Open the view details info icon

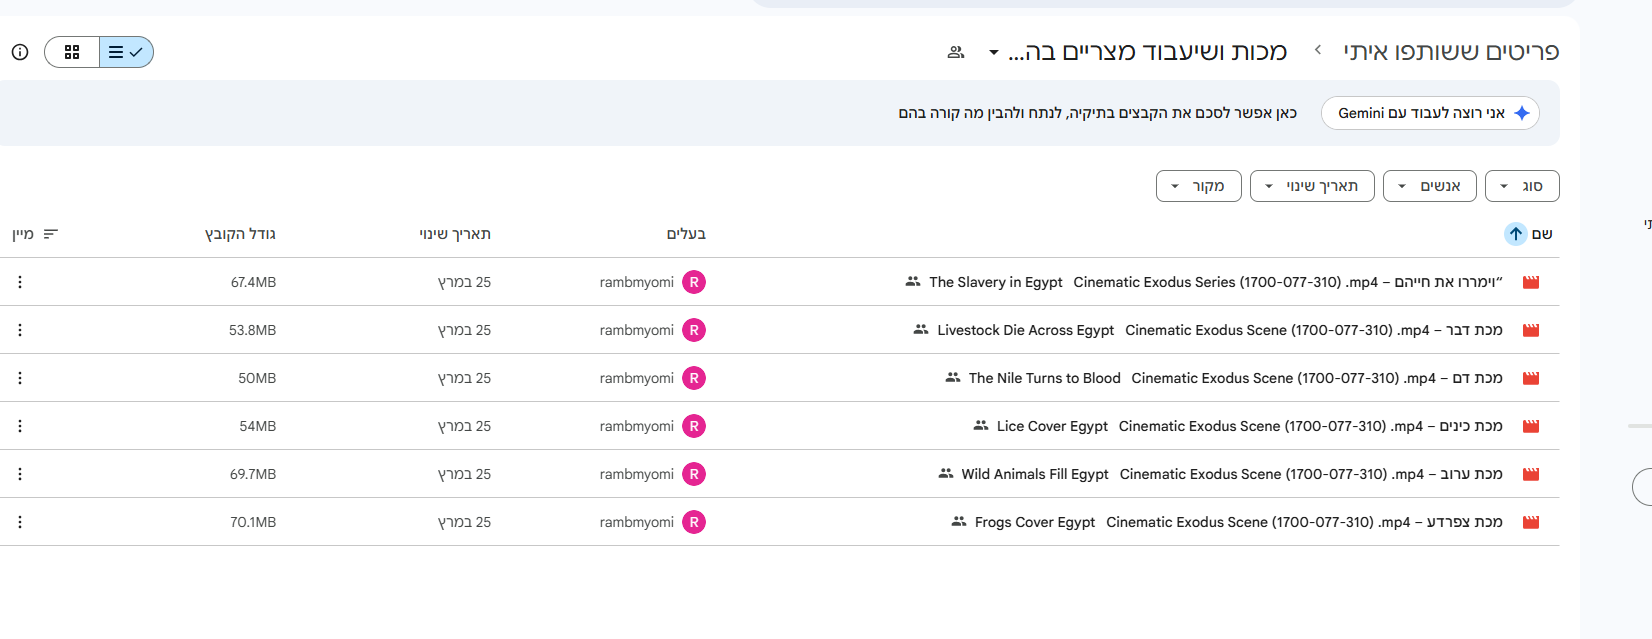pos(20,52)
